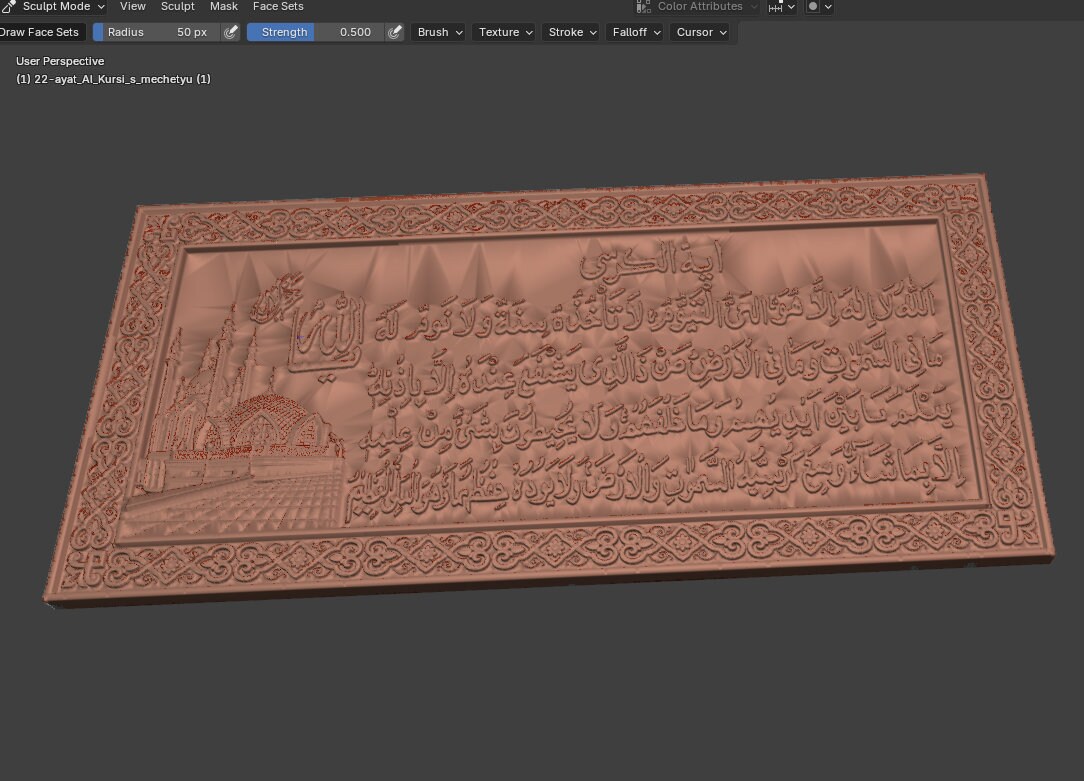Image resolution: width=1084 pixels, height=781 pixels.
Task: Toggle pen pressure sensitivity for brush Radius
Action: [x=231, y=32]
